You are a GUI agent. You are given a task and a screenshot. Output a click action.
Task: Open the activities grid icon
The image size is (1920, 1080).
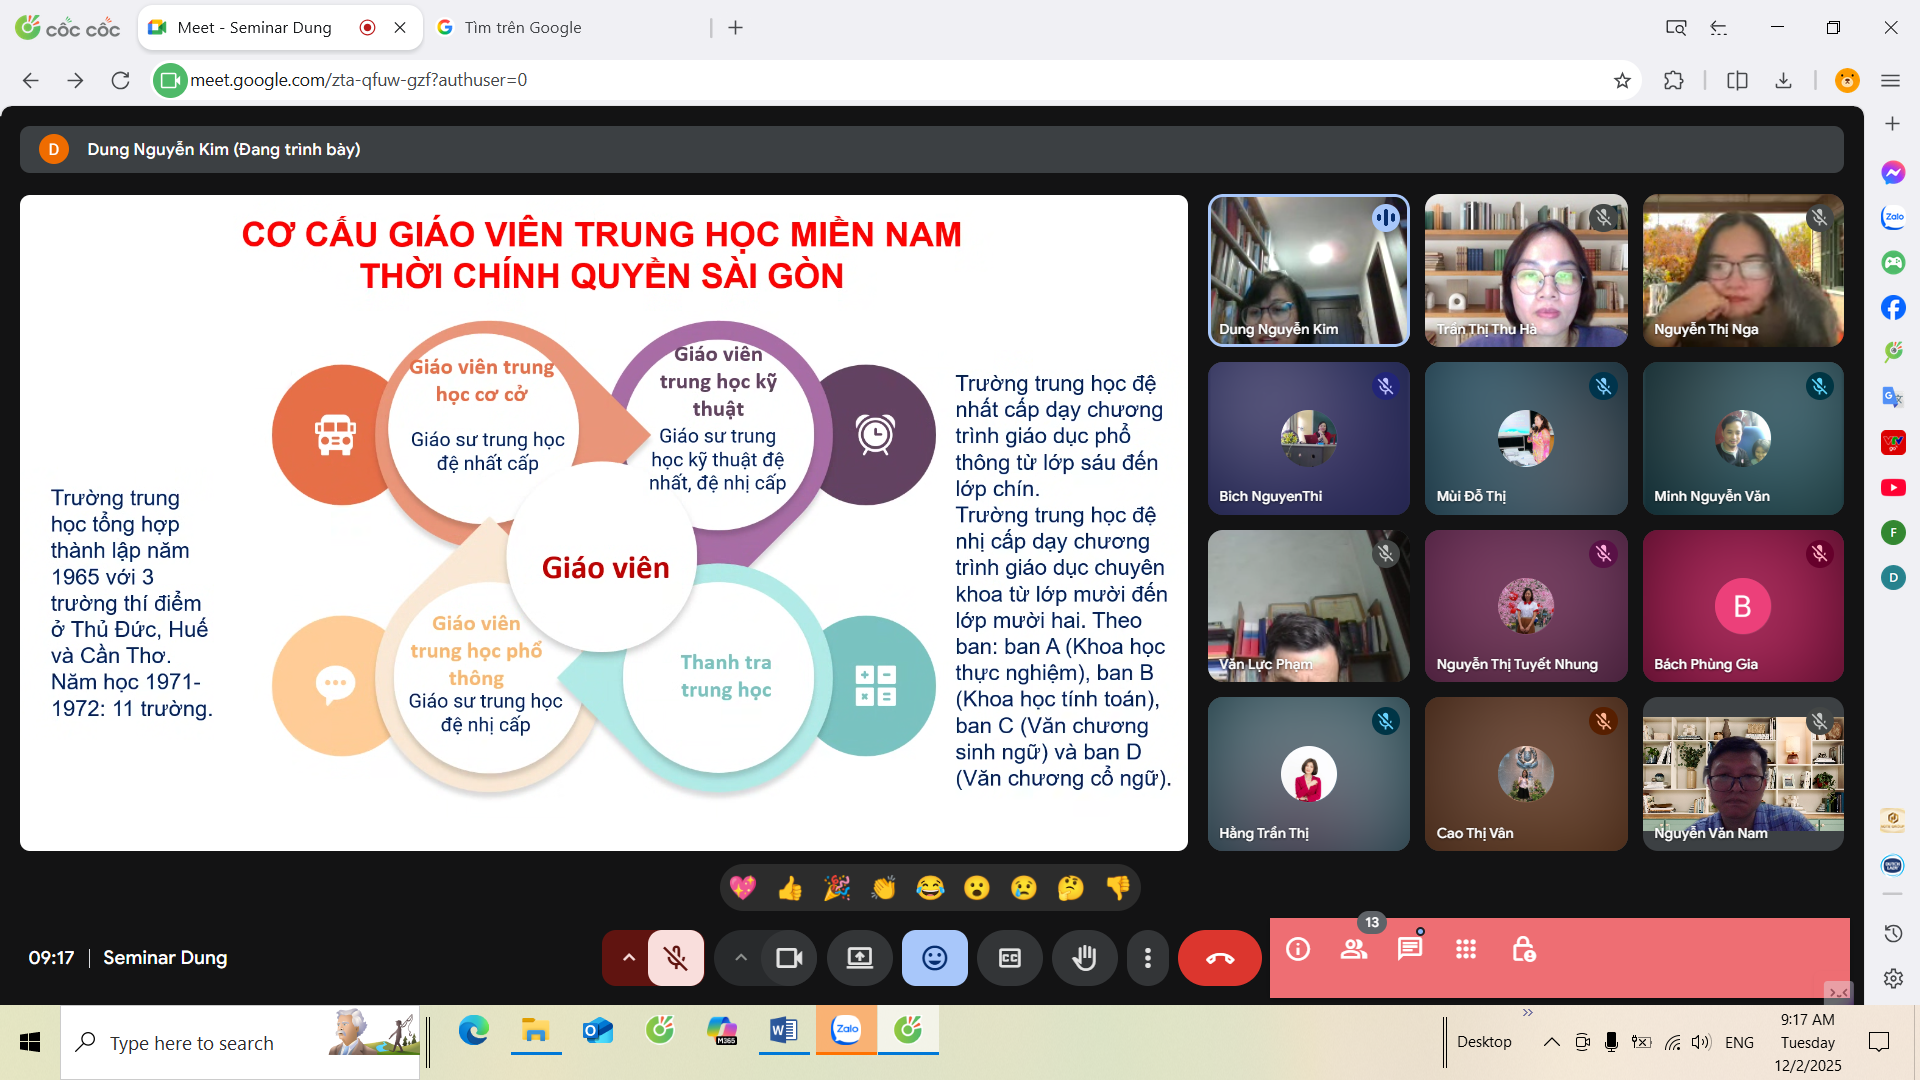1466,949
